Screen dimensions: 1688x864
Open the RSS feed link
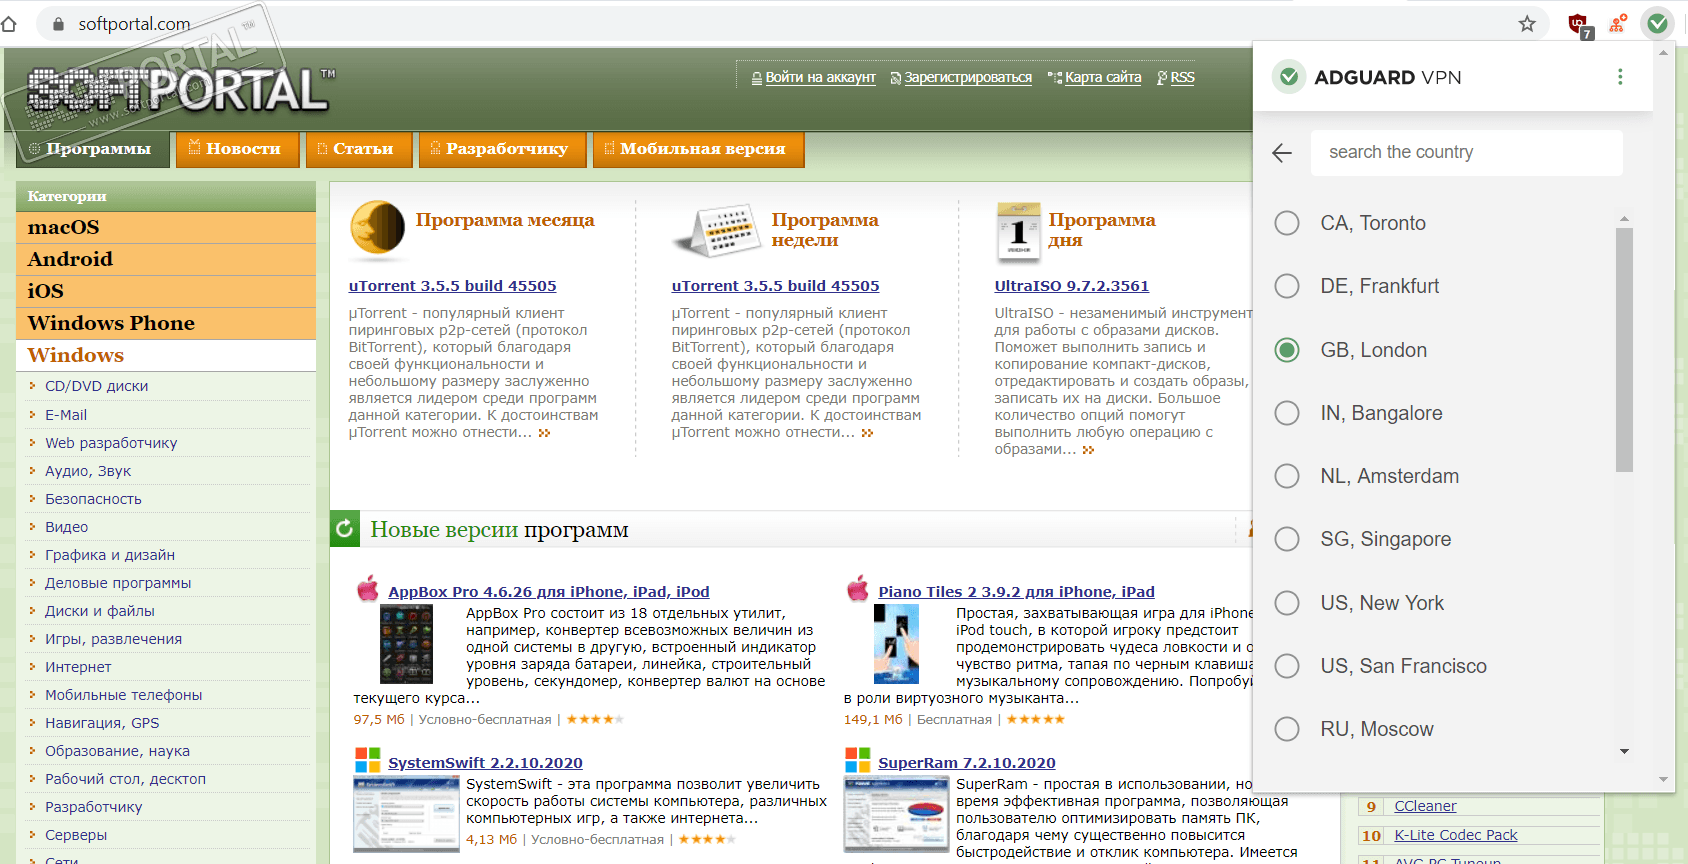[x=1182, y=77]
